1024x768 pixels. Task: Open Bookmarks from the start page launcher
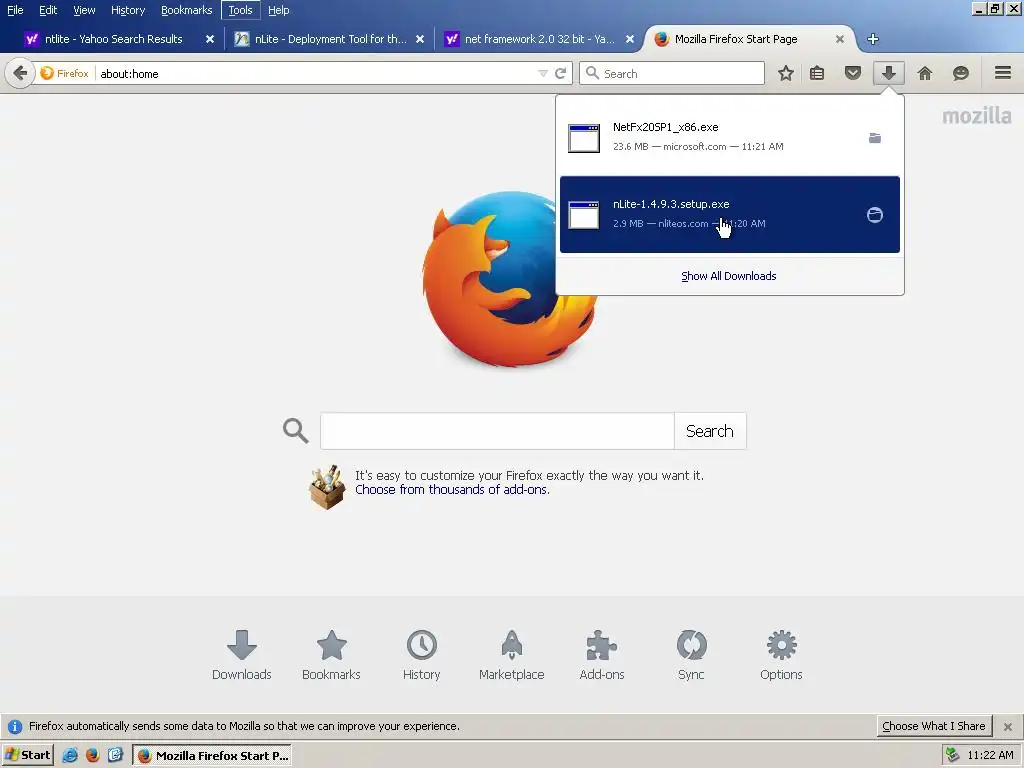pyautogui.click(x=331, y=655)
